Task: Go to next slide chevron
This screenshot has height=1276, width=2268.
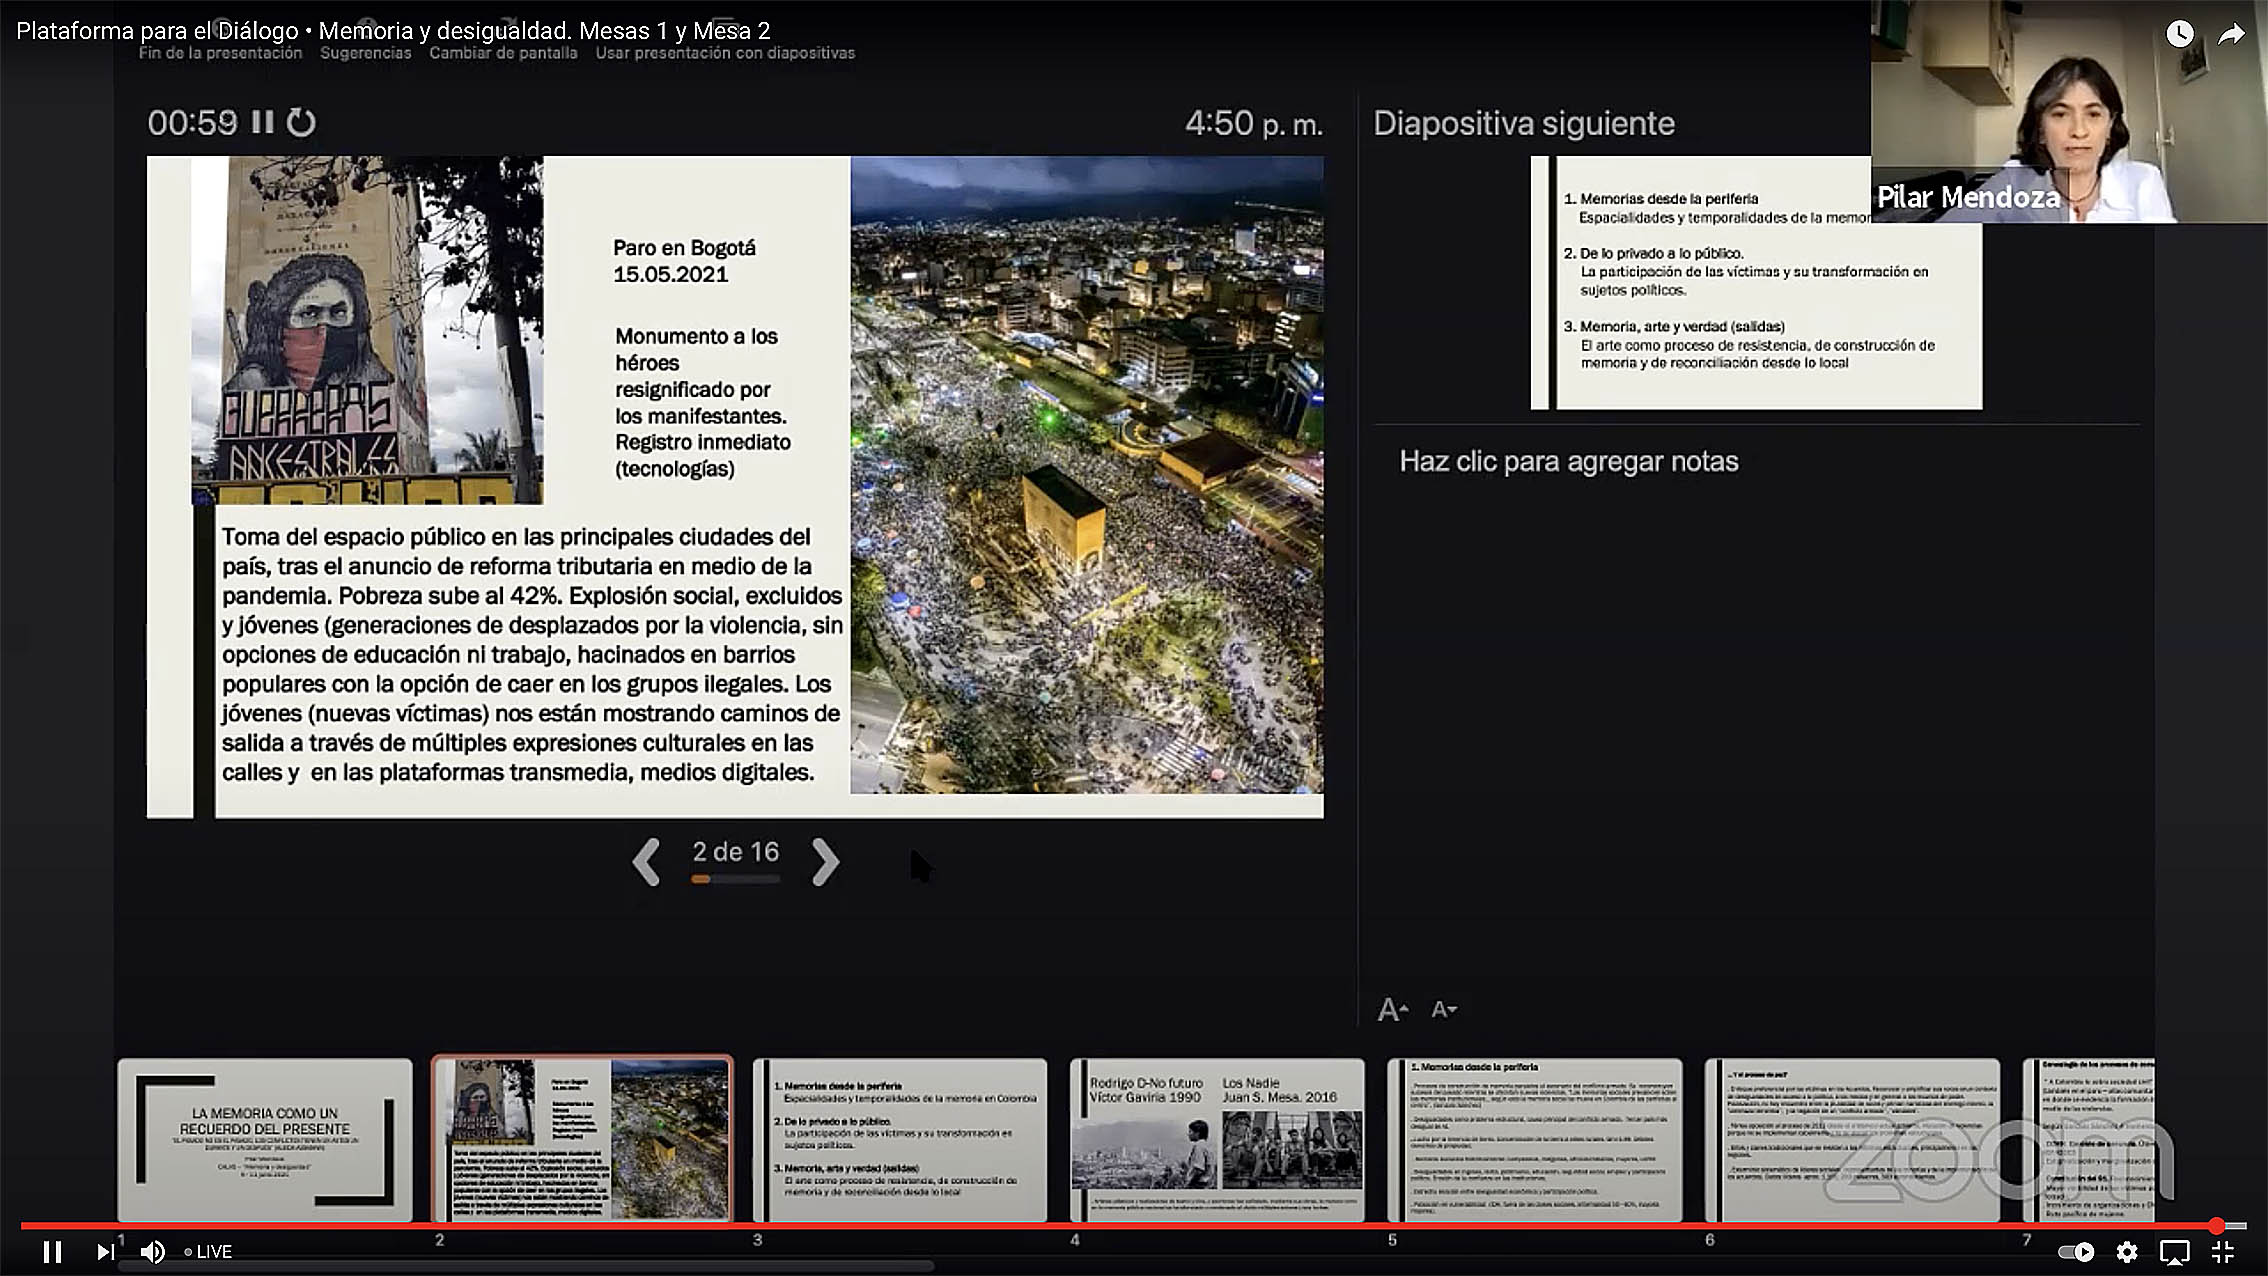Action: pos(824,861)
